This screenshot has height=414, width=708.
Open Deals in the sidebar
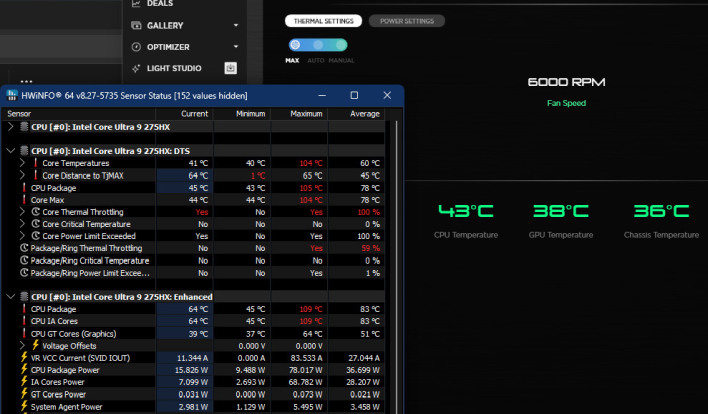click(x=161, y=4)
